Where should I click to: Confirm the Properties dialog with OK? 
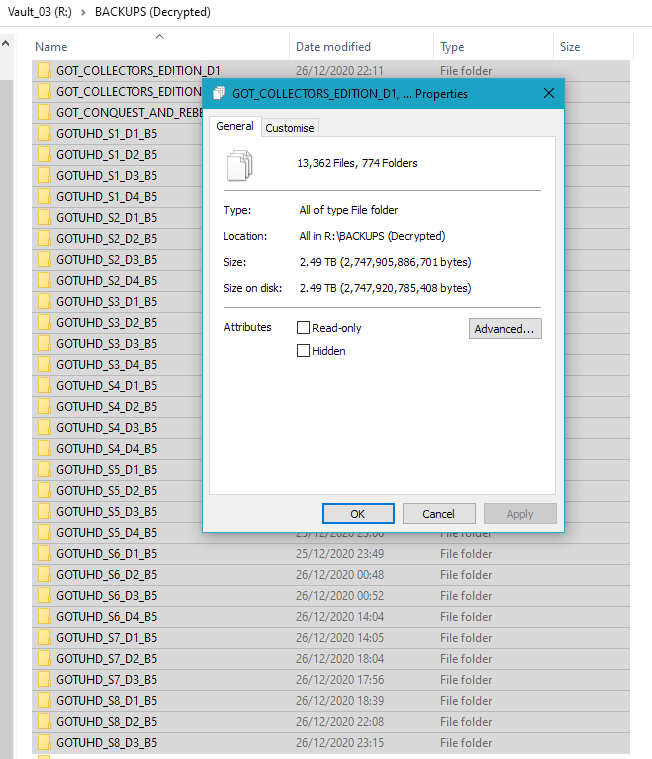click(358, 514)
